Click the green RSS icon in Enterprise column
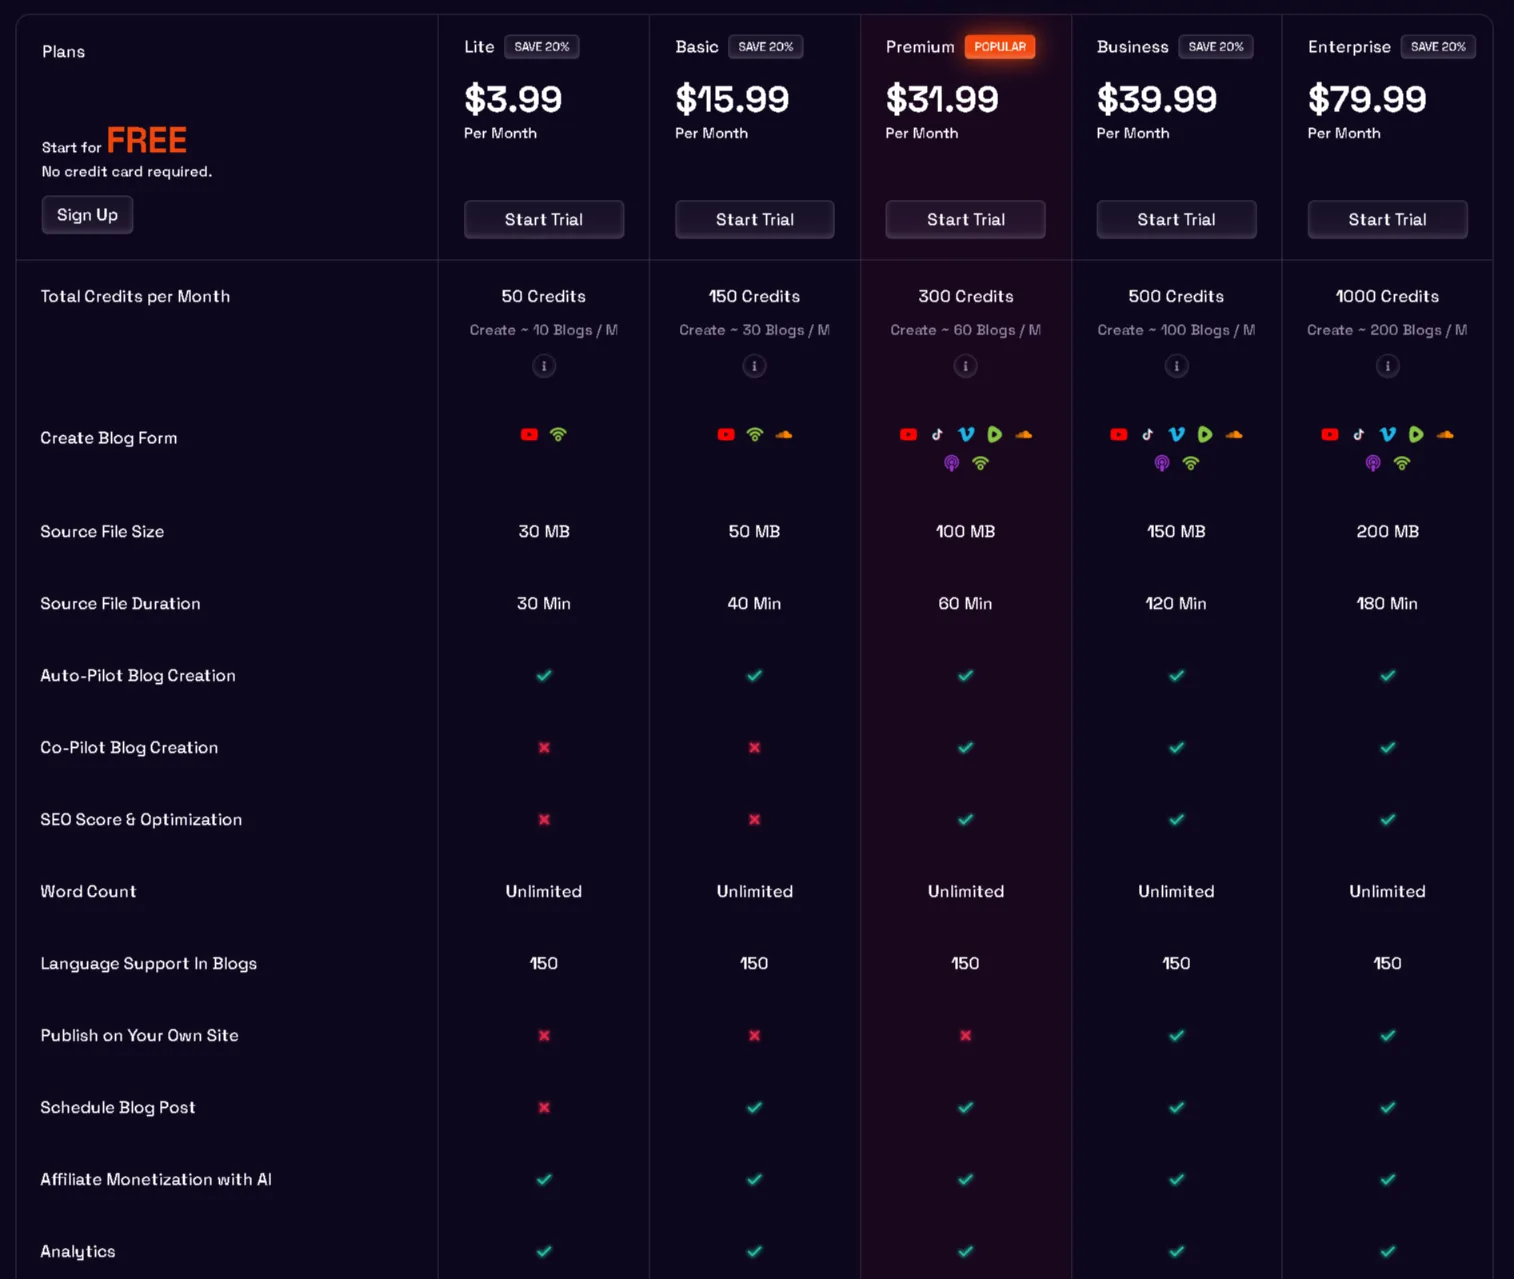1514x1279 pixels. (x=1402, y=463)
